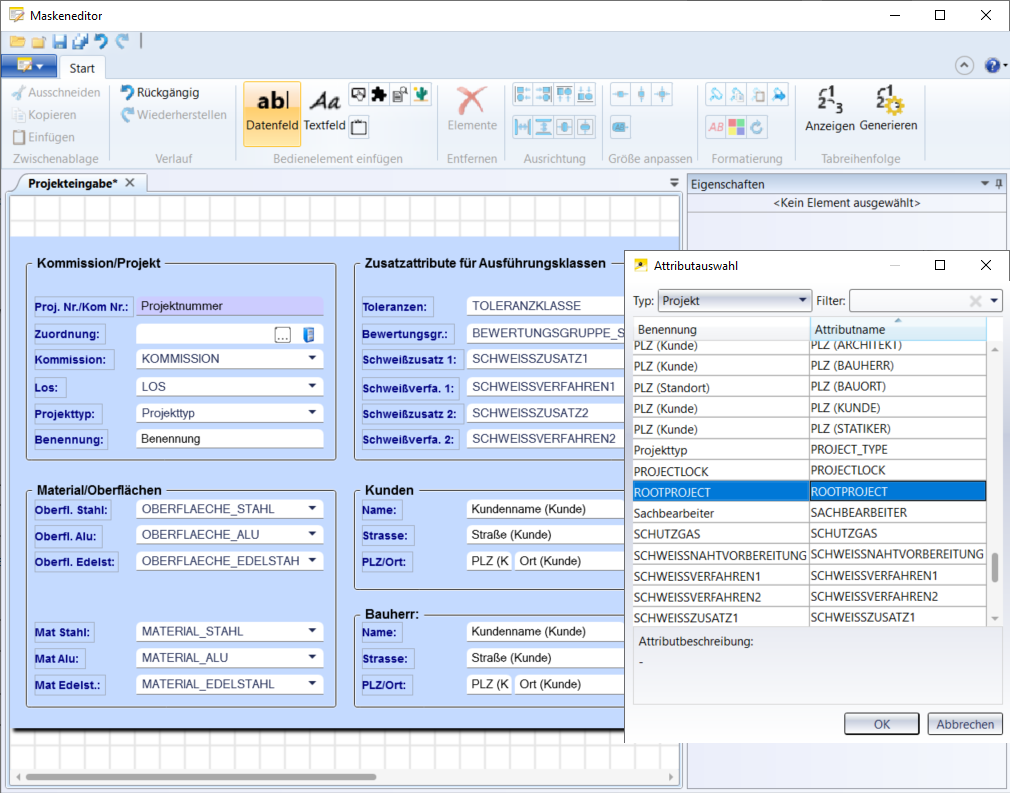The width and height of the screenshot is (1010, 793).
Task: Click the Abbrechen button
Action: [x=965, y=724]
